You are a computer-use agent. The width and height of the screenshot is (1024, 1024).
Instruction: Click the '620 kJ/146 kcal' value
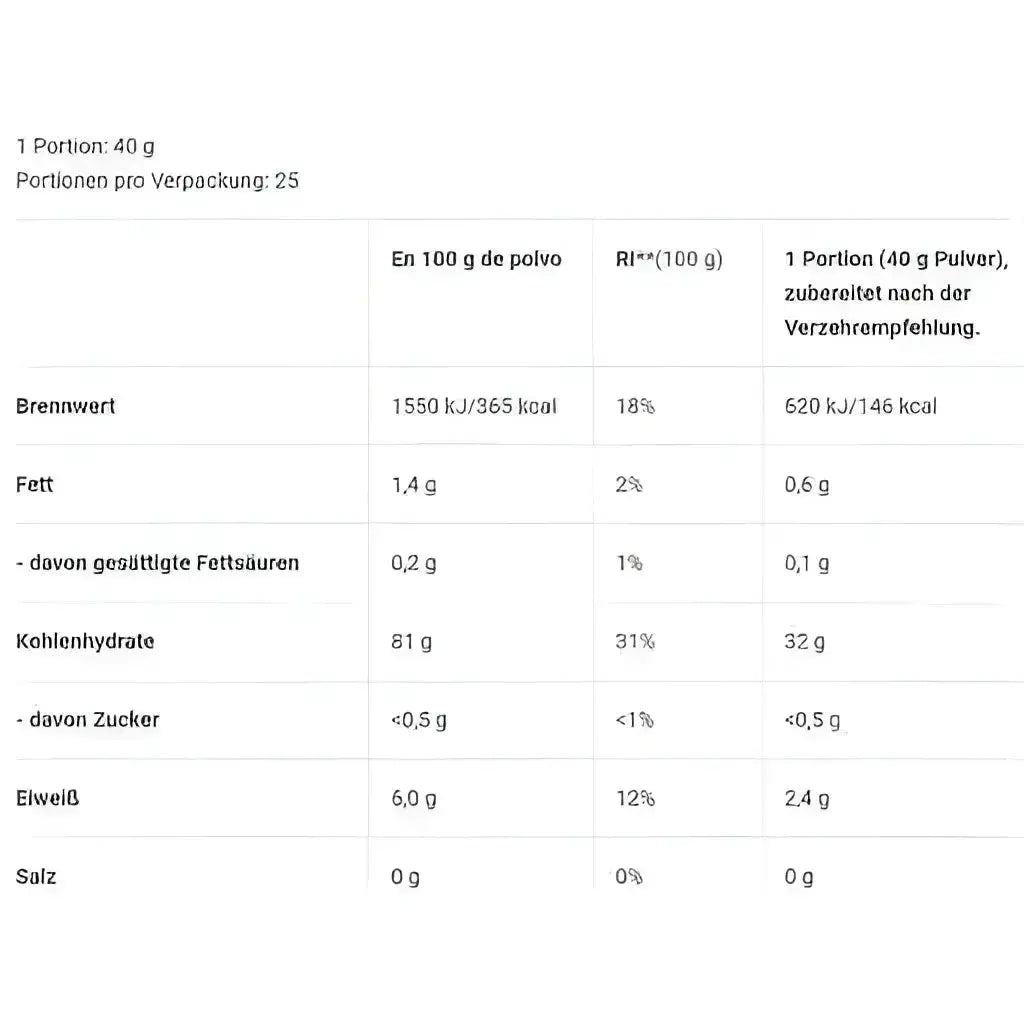tap(861, 406)
